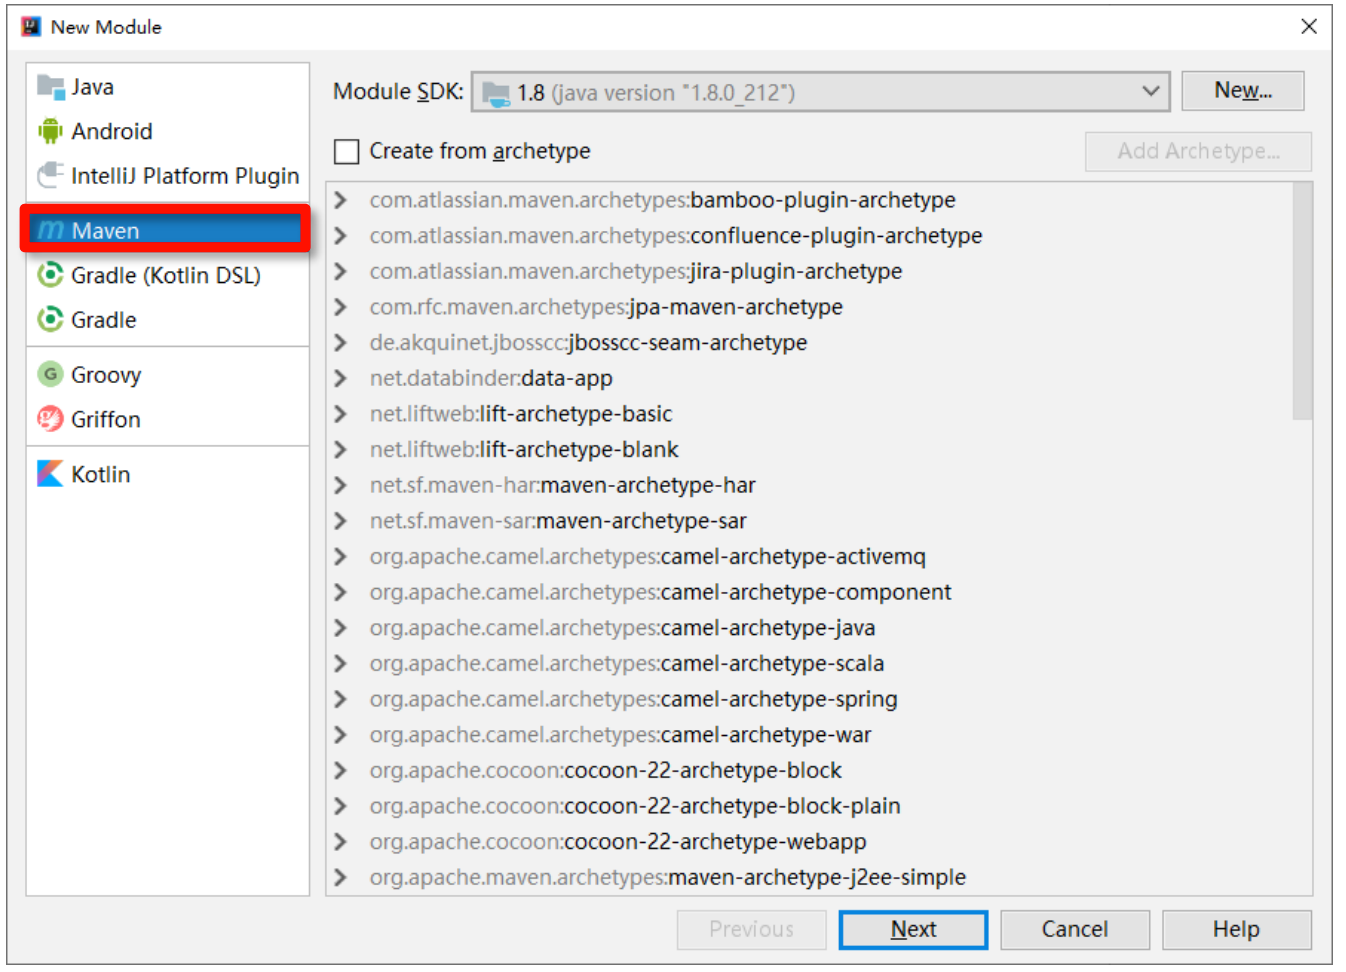Expand cocoon-22-archetype-block-plain entry

coord(341,806)
